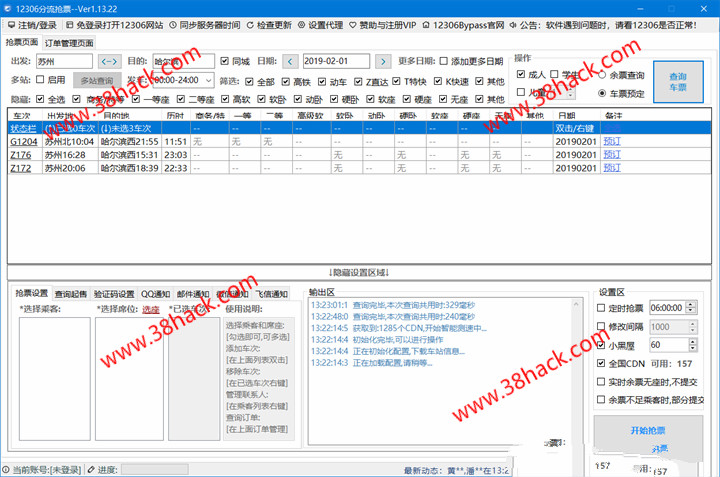The height and width of the screenshot is (477, 720).
Task: Click 预订 link for Z176
Action: 612,155
